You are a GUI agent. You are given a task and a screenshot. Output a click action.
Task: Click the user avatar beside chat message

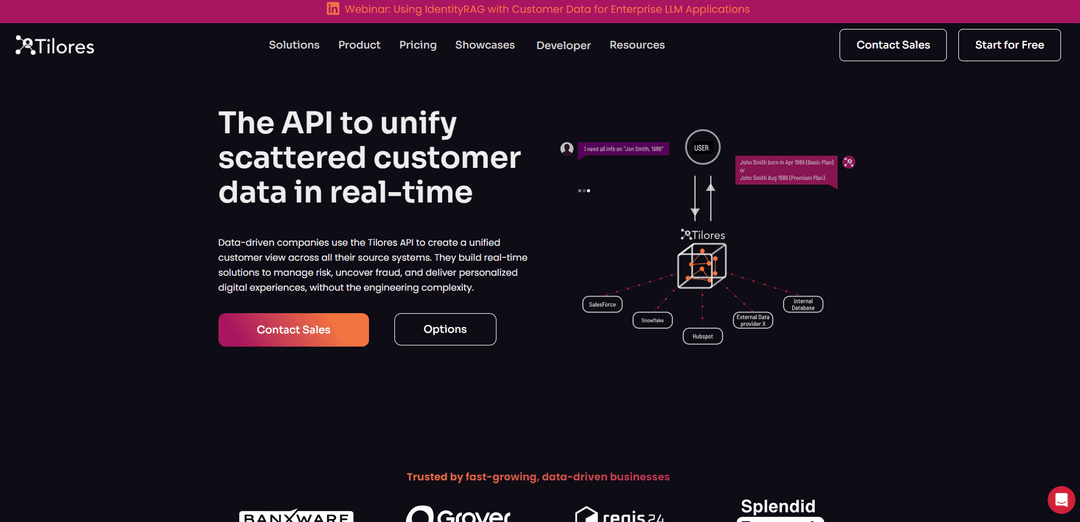point(567,149)
